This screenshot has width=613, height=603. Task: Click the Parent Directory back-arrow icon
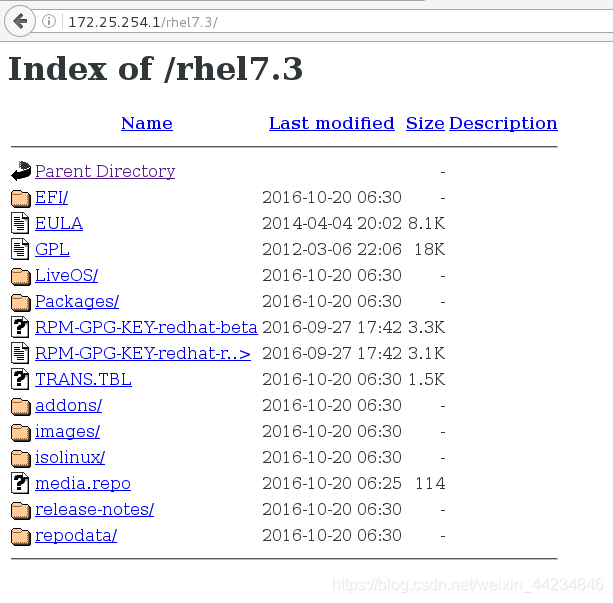[x=21, y=171]
